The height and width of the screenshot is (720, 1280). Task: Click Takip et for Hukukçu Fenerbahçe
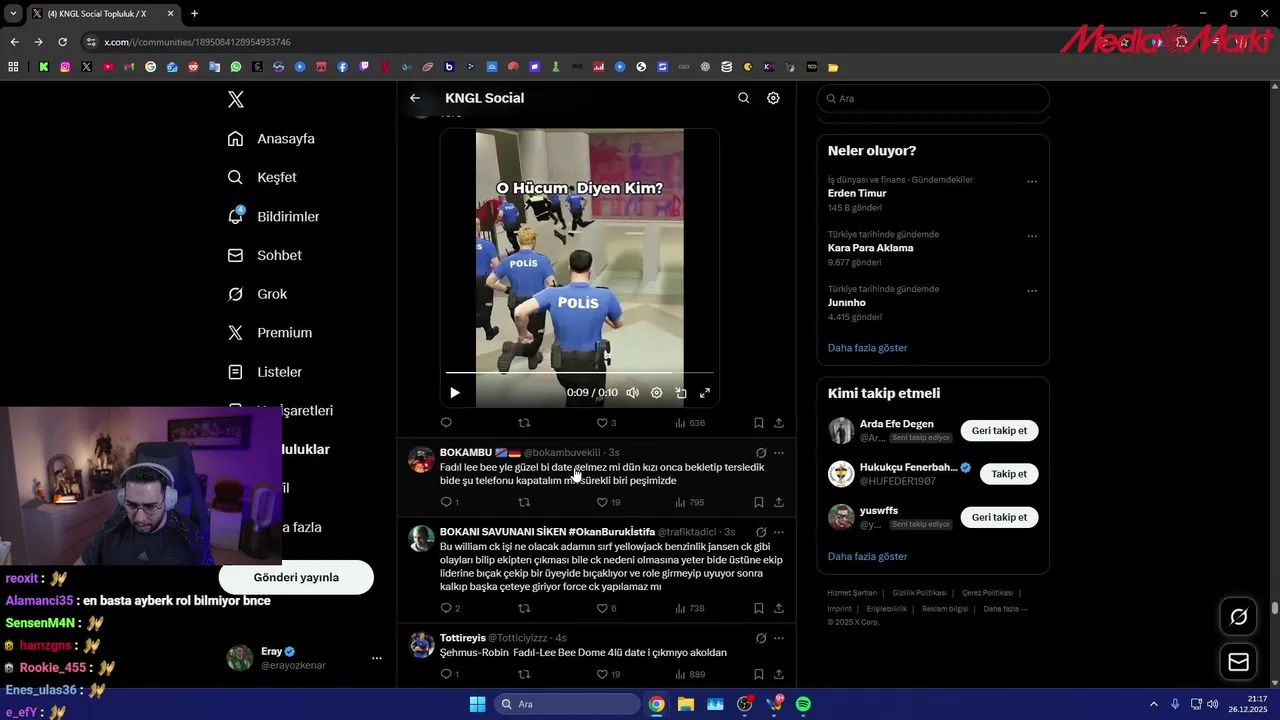[x=1008, y=474]
